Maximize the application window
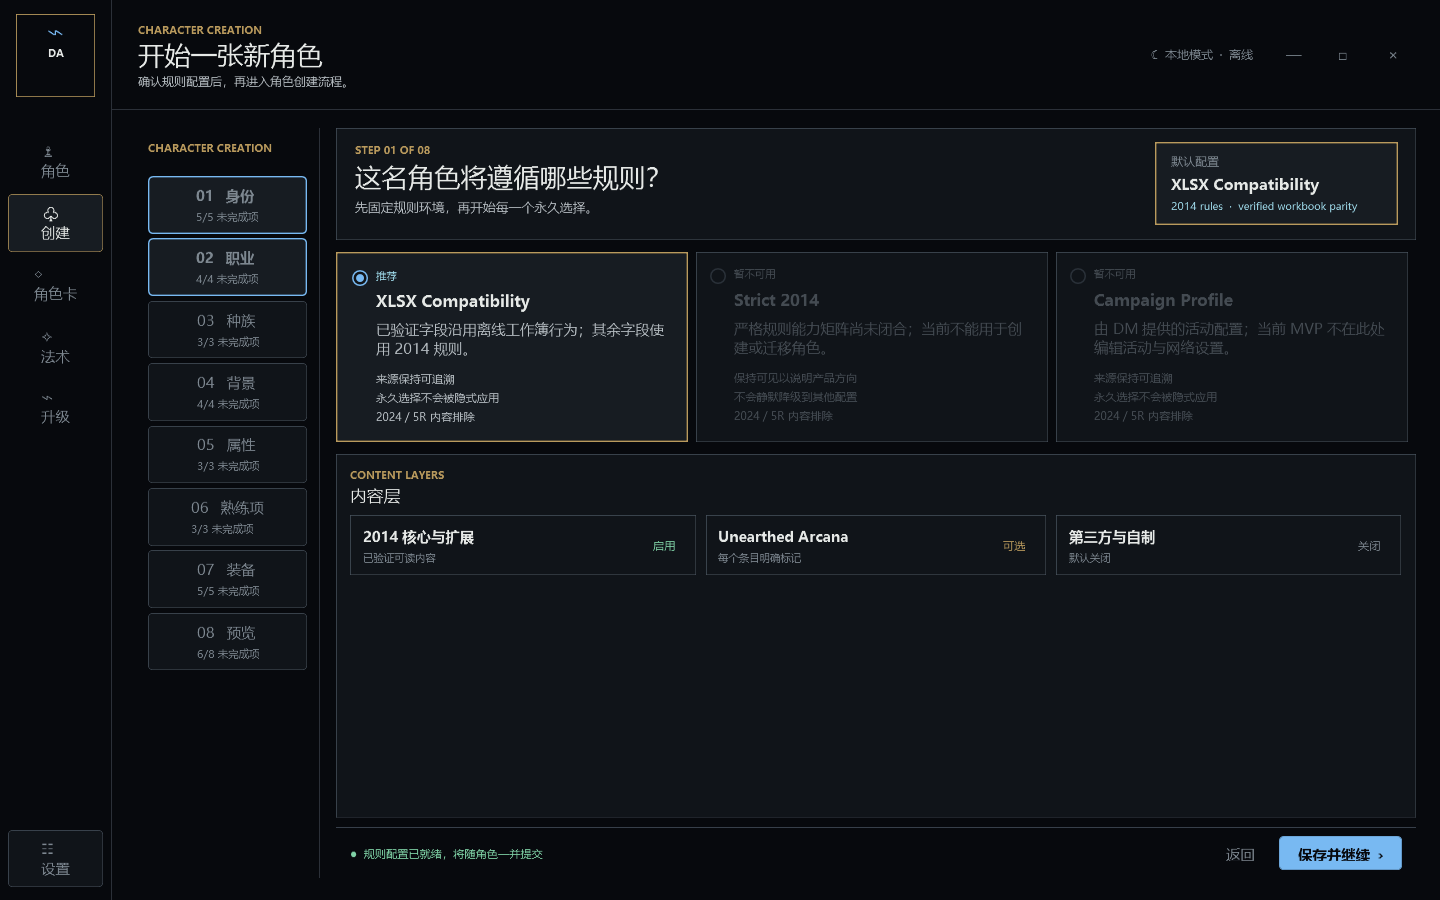1440x900 pixels. tap(1343, 55)
